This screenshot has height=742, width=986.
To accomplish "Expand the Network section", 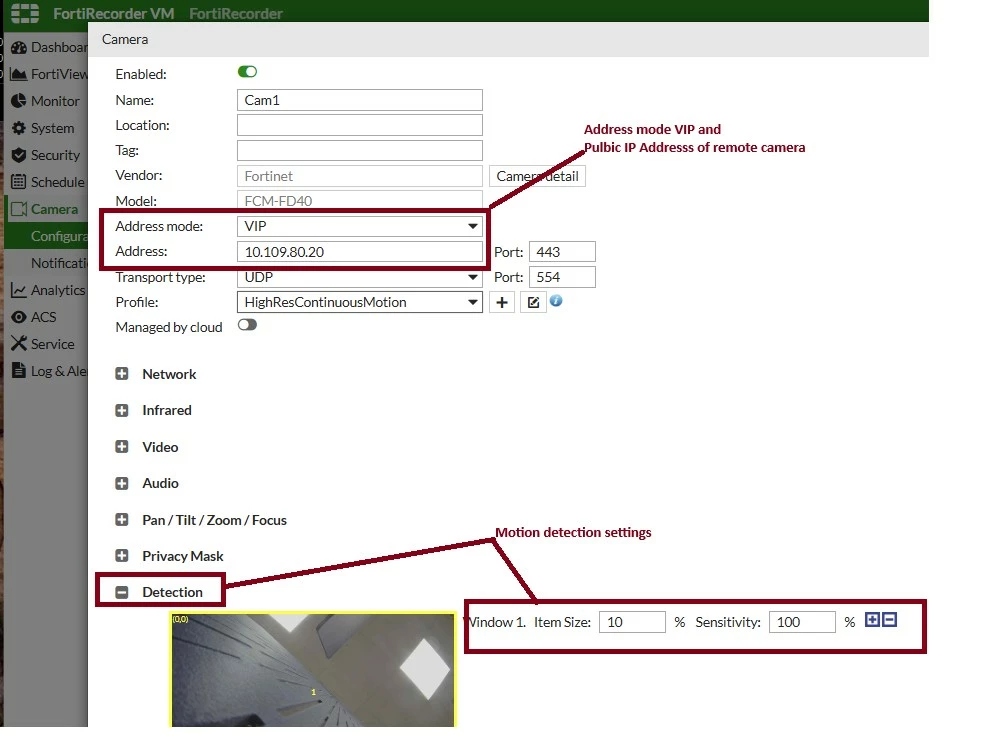I will pyautogui.click(x=122, y=374).
